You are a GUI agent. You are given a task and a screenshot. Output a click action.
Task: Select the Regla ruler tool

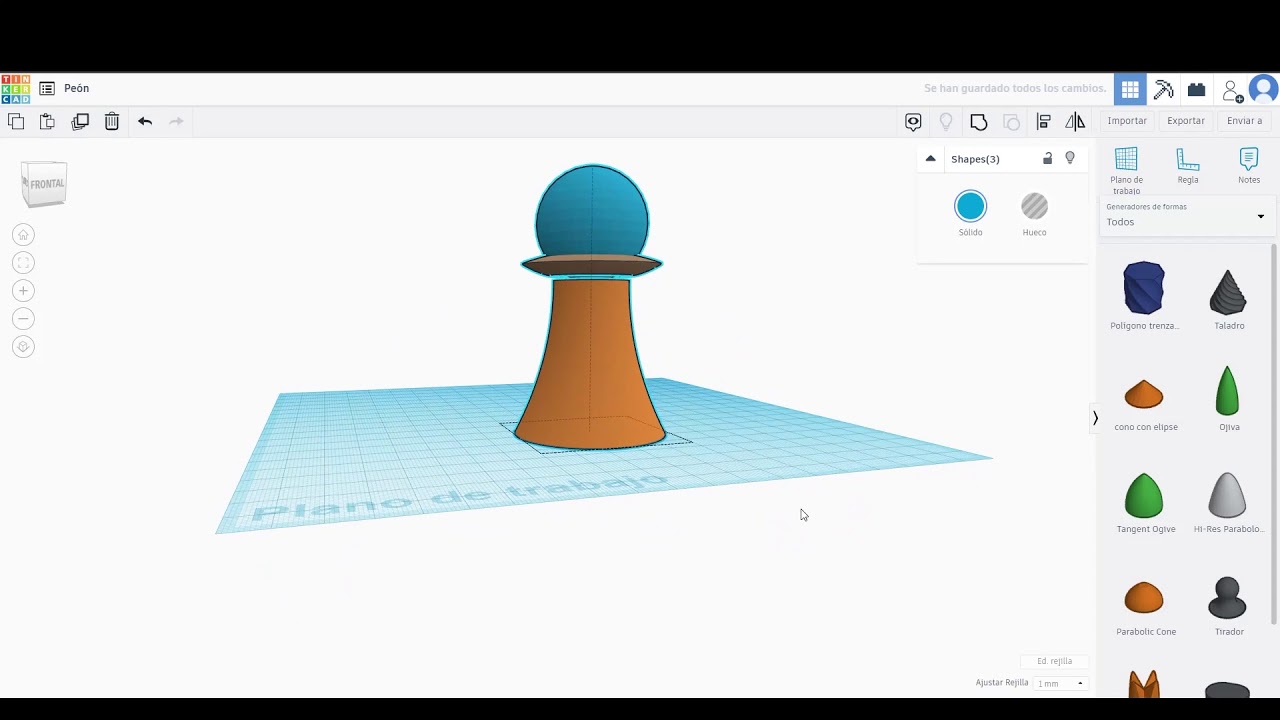1188,166
